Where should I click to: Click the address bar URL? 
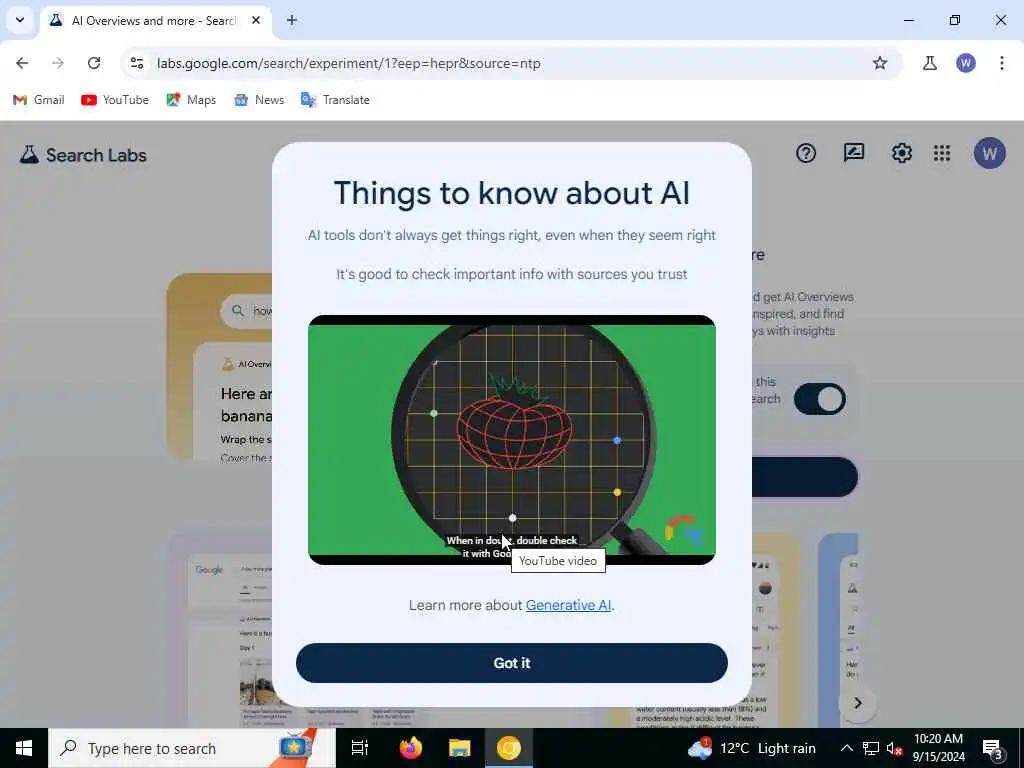coord(348,63)
